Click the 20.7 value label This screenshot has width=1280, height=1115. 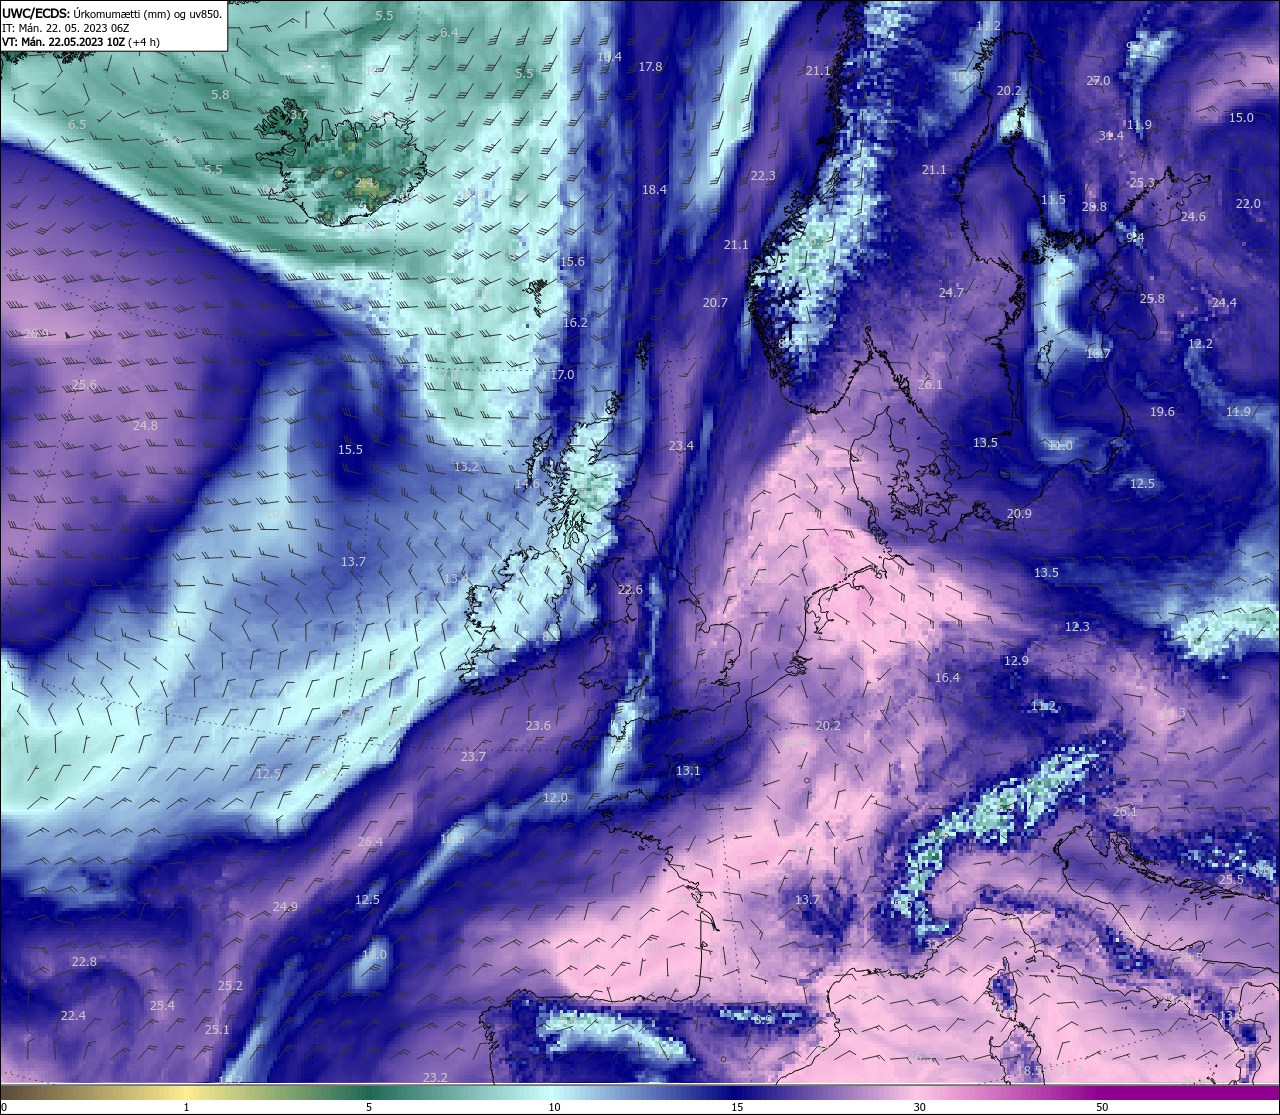point(715,303)
